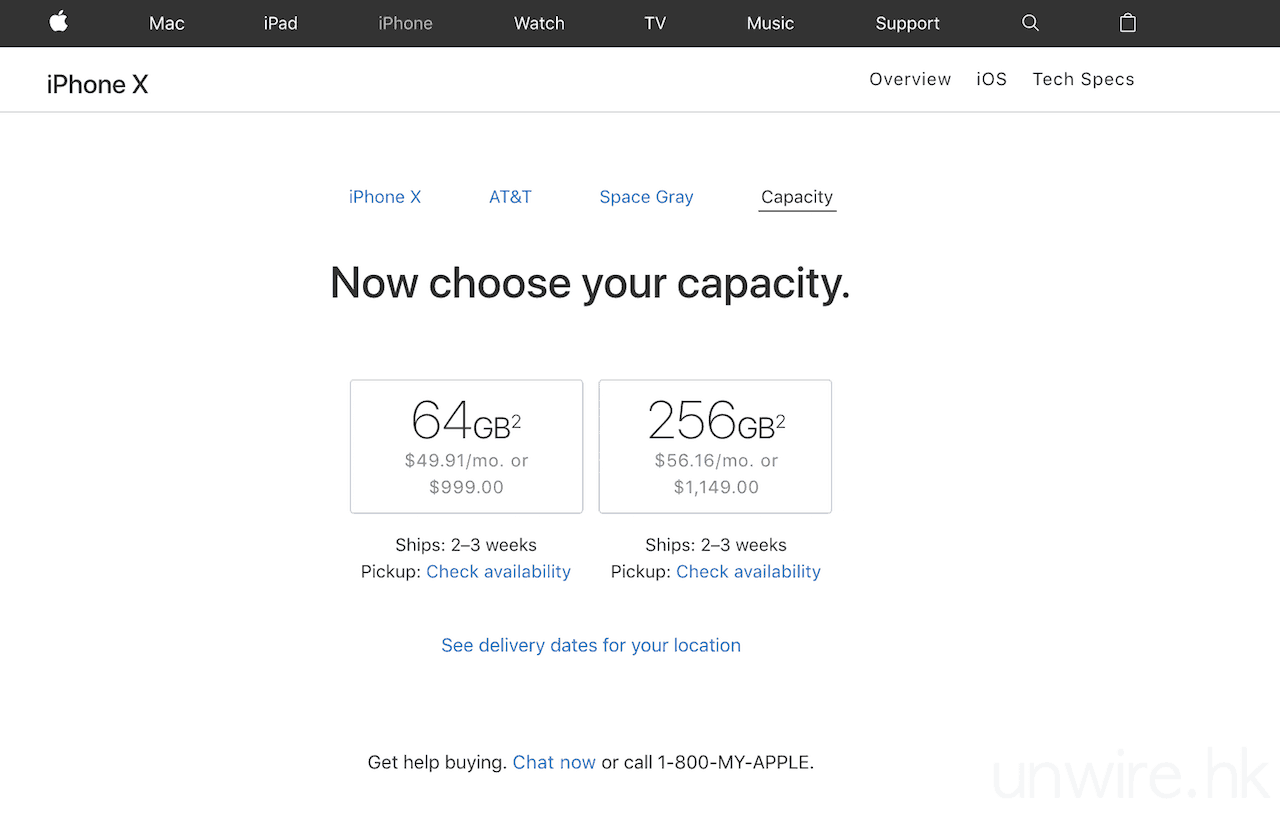Switch to the Tech Specs tab
Screen dimensions: 1280x825
[x=1083, y=80]
